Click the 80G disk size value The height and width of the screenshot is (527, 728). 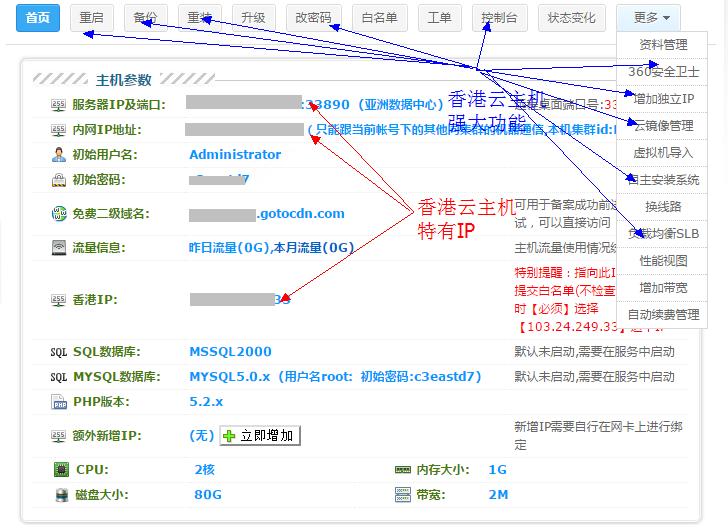click(x=208, y=495)
